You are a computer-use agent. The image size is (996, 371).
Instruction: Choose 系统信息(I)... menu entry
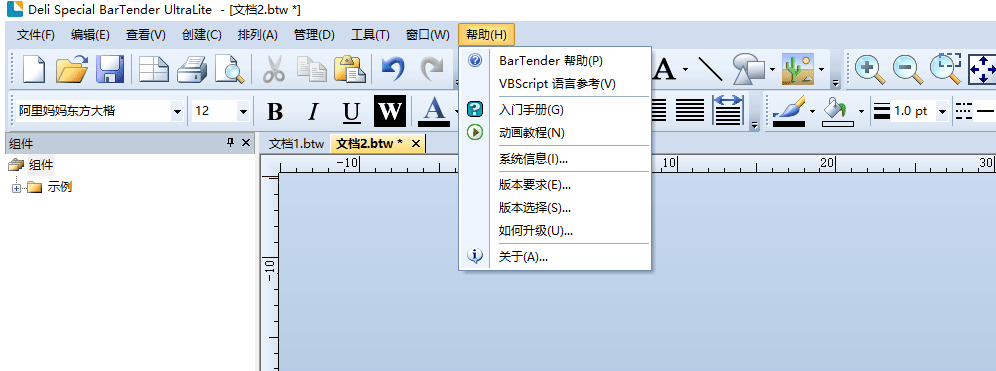555,158
